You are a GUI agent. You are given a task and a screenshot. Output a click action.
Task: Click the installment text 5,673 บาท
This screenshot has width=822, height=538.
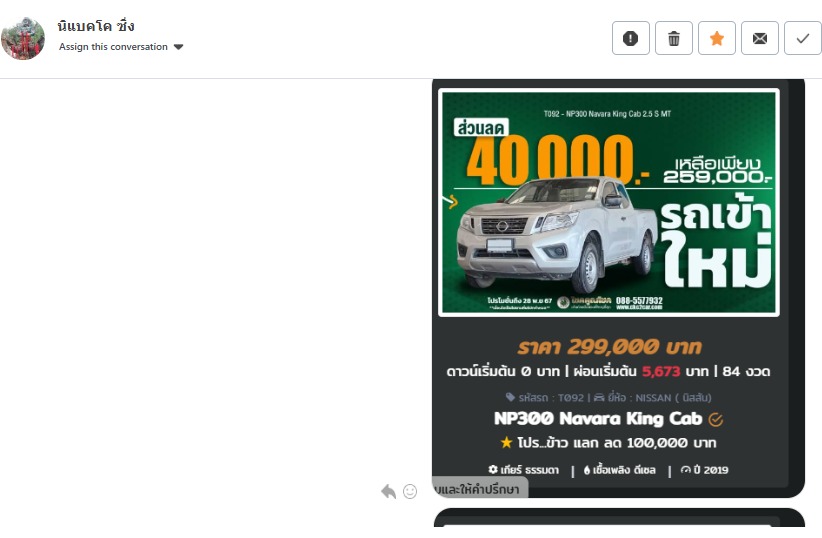pyautogui.click(x=675, y=372)
